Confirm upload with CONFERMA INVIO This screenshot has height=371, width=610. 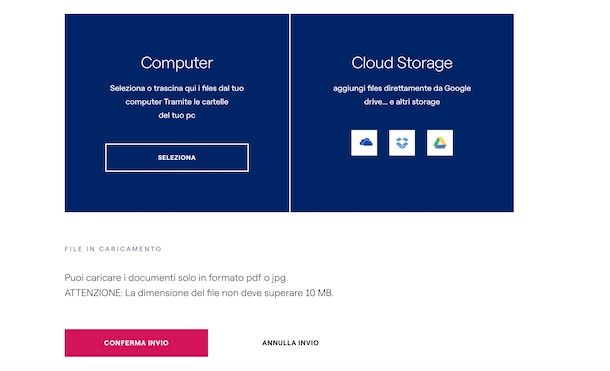click(136, 343)
